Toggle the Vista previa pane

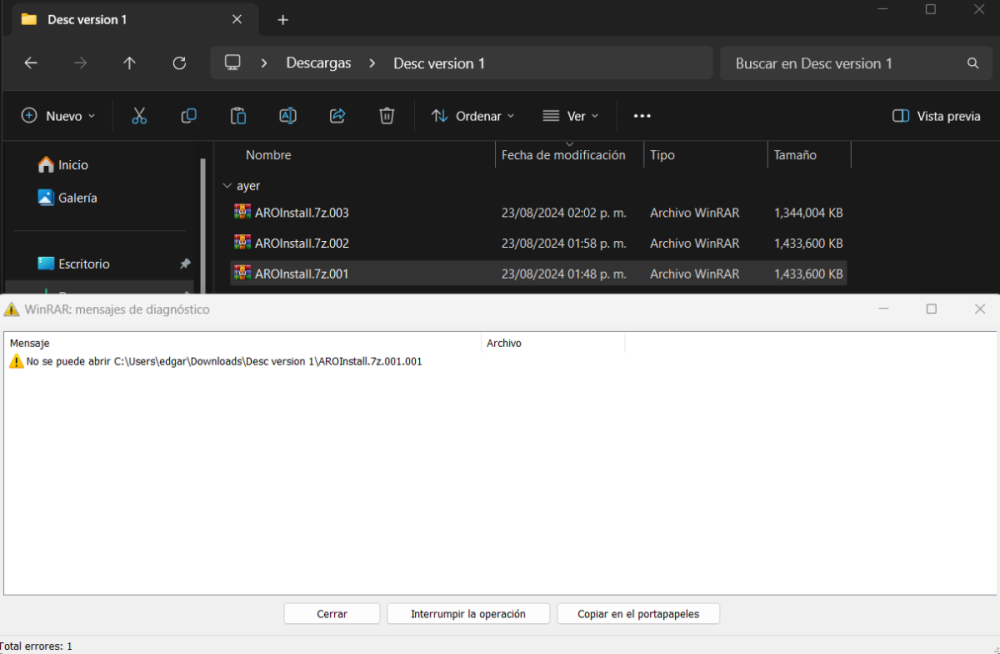pyautogui.click(x=936, y=116)
